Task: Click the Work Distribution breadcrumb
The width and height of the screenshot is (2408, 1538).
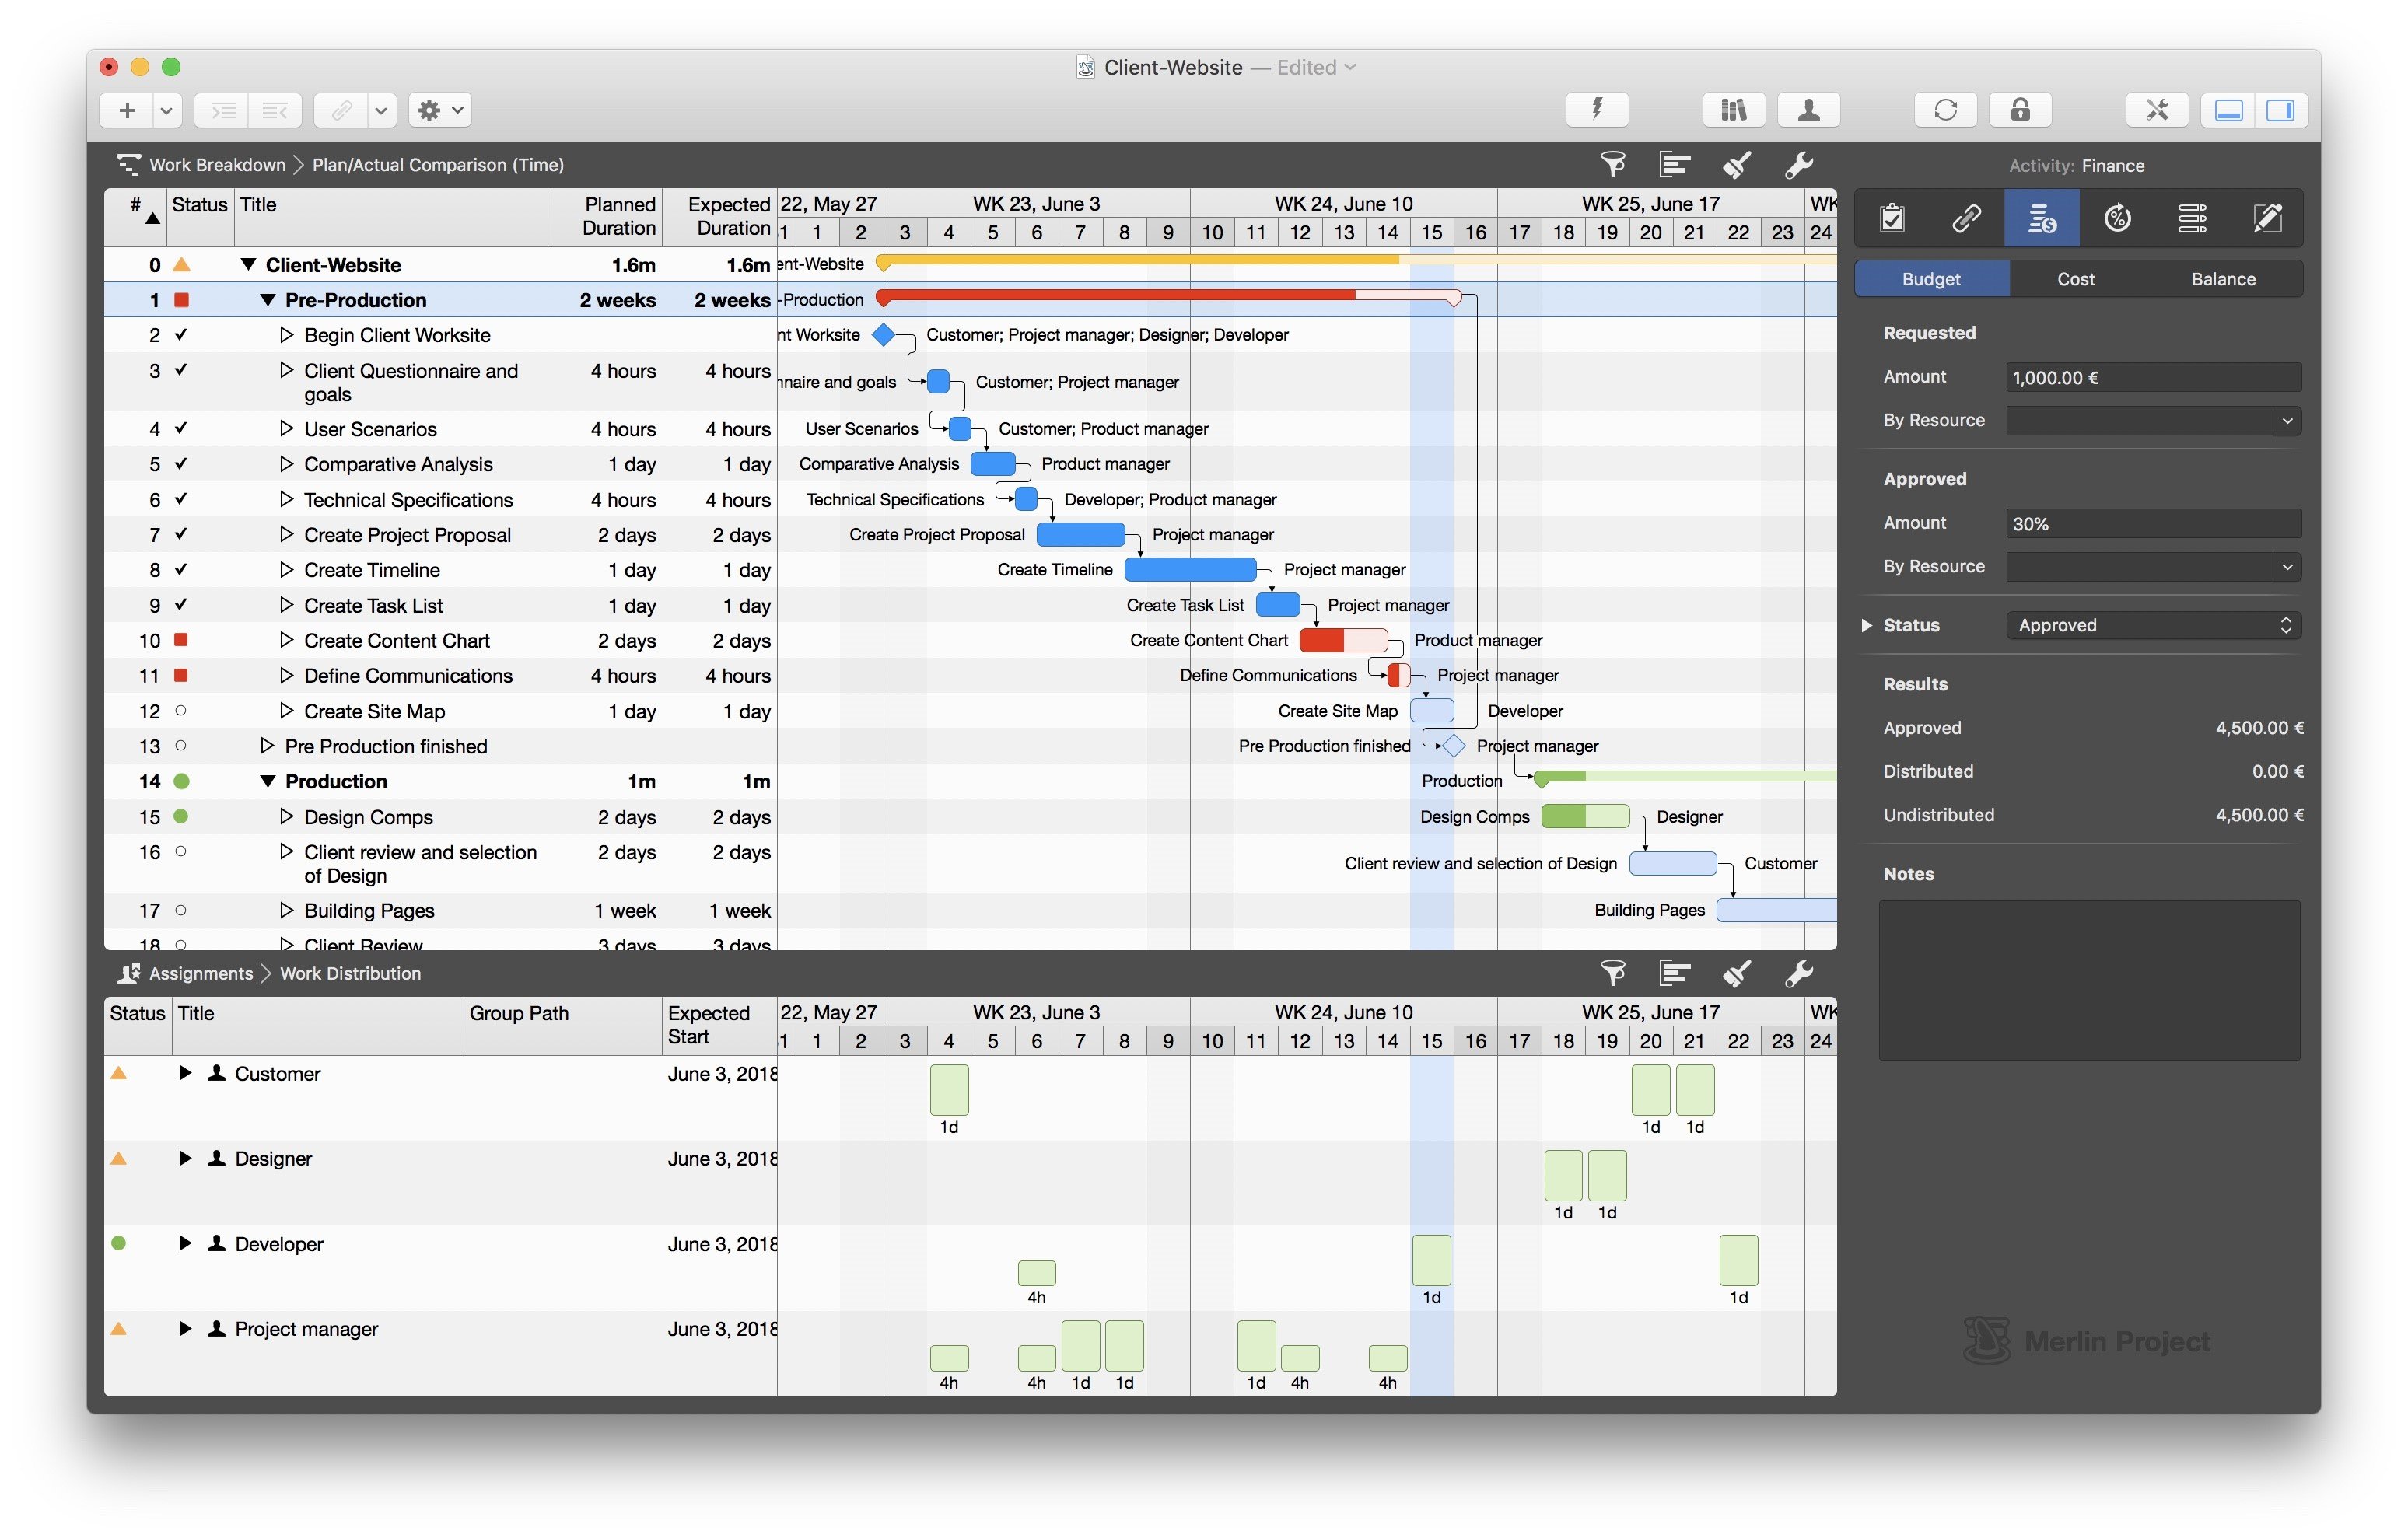Action: (350, 973)
